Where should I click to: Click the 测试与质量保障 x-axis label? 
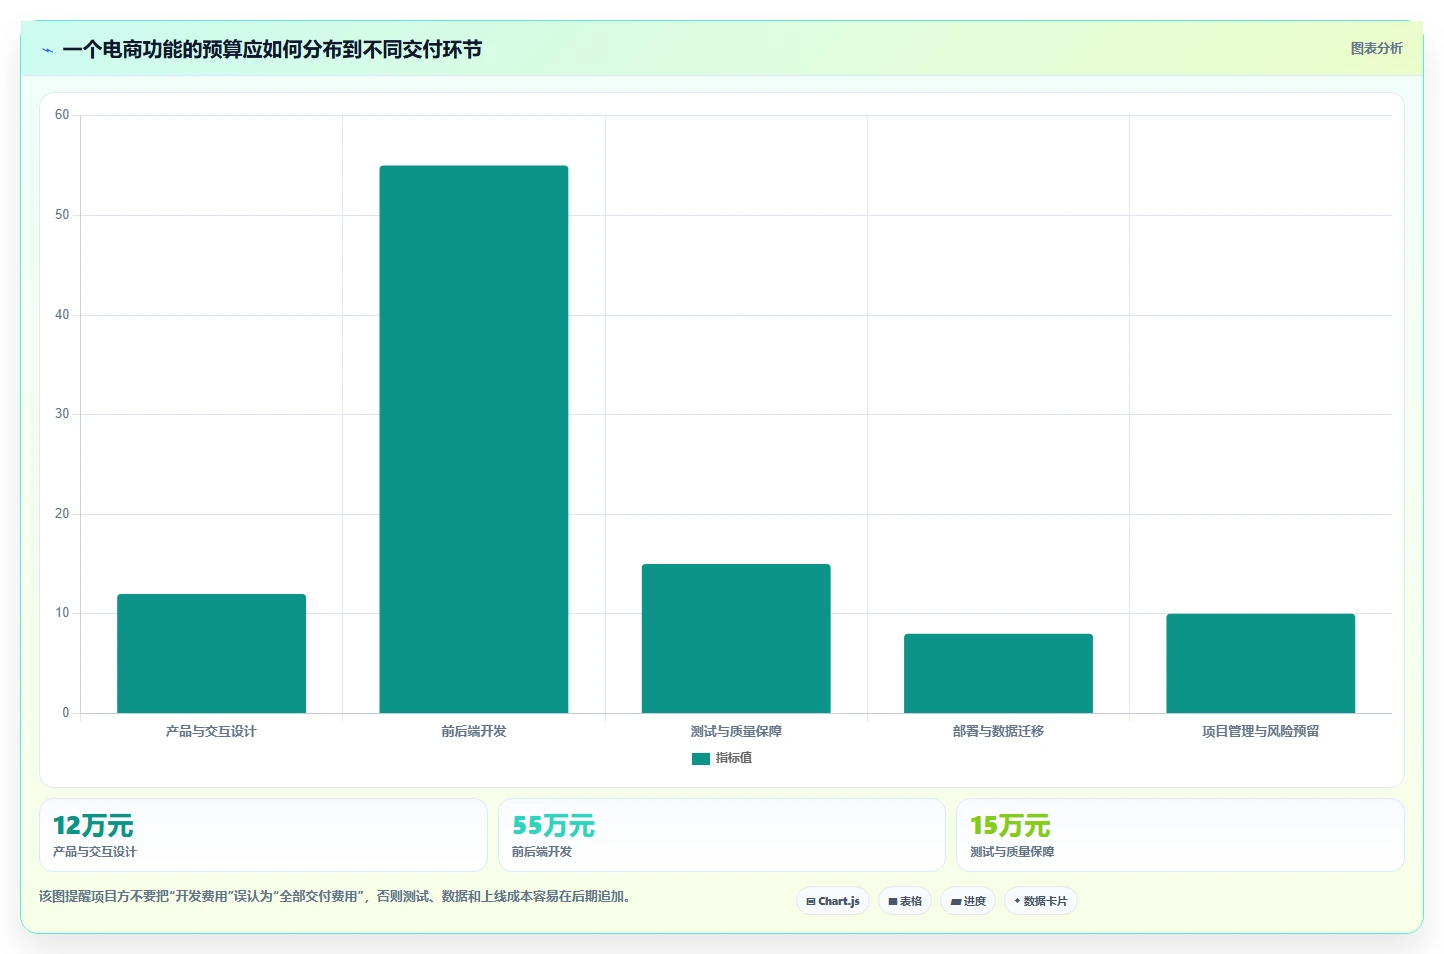pos(736,731)
